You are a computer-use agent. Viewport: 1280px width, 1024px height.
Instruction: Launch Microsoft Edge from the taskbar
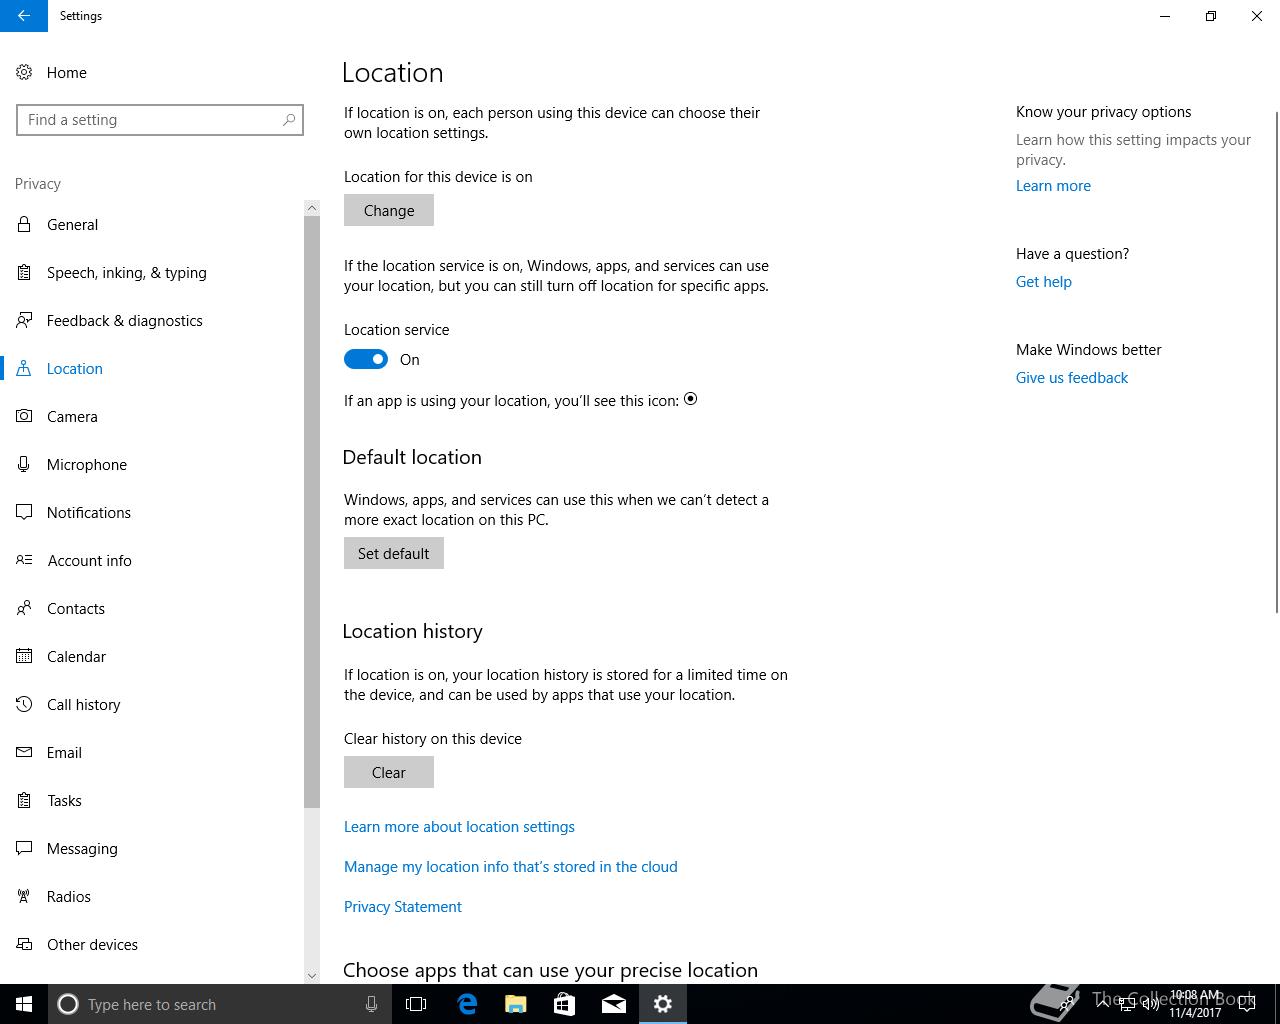click(x=467, y=1004)
